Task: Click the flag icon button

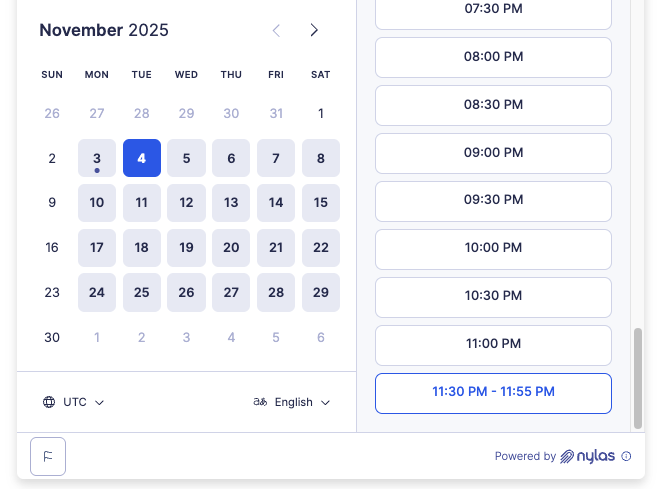Action: [x=48, y=456]
